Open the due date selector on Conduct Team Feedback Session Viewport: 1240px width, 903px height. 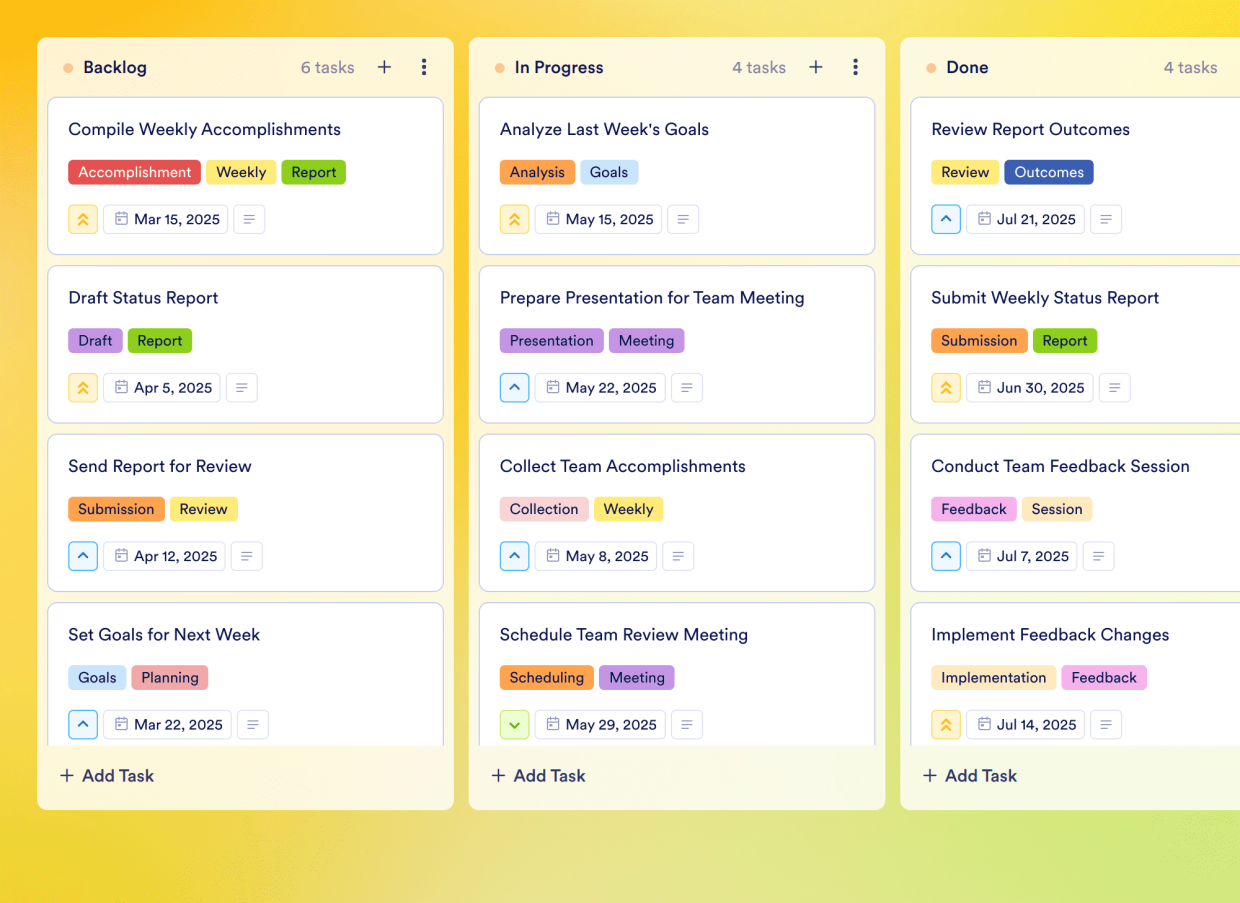coord(1021,556)
